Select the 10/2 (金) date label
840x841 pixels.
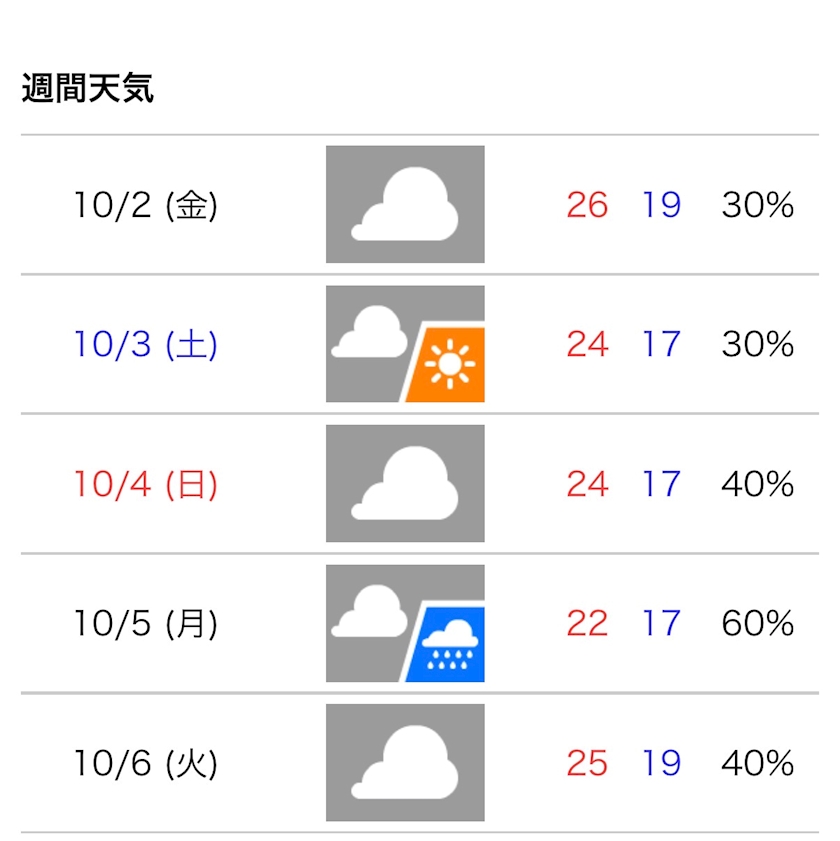click(x=146, y=205)
